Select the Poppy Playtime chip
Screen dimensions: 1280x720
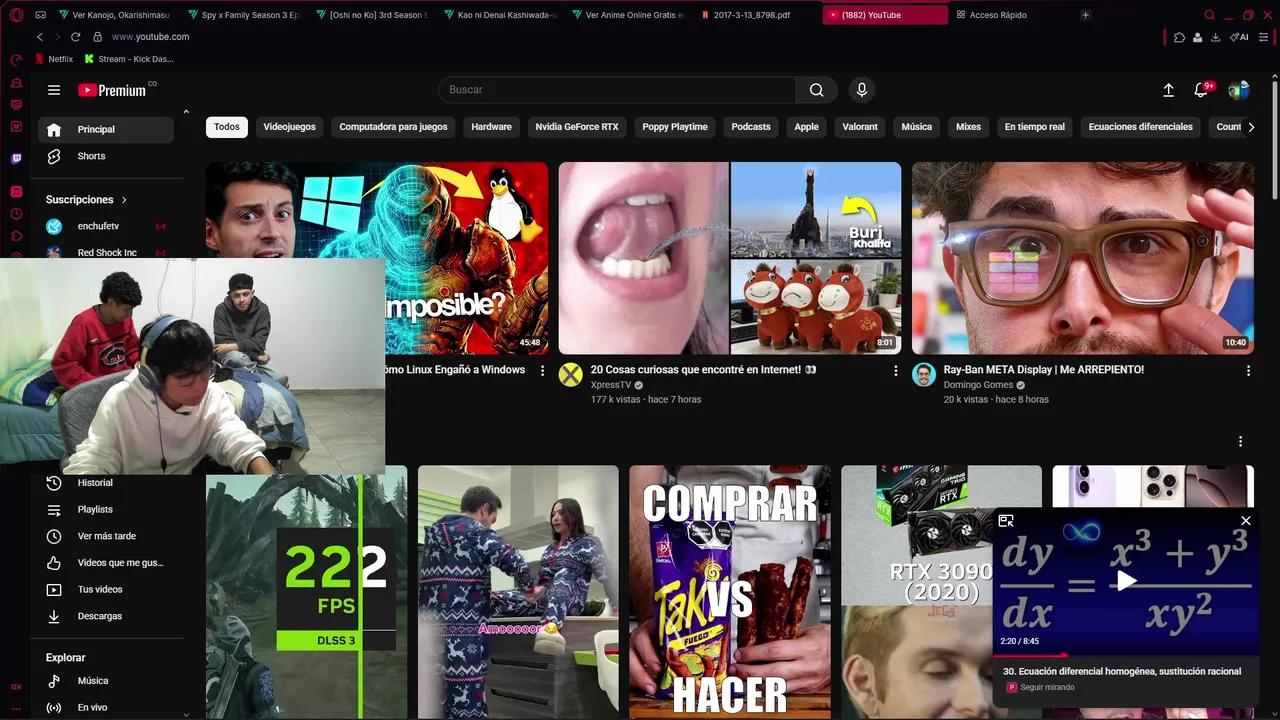coord(675,127)
